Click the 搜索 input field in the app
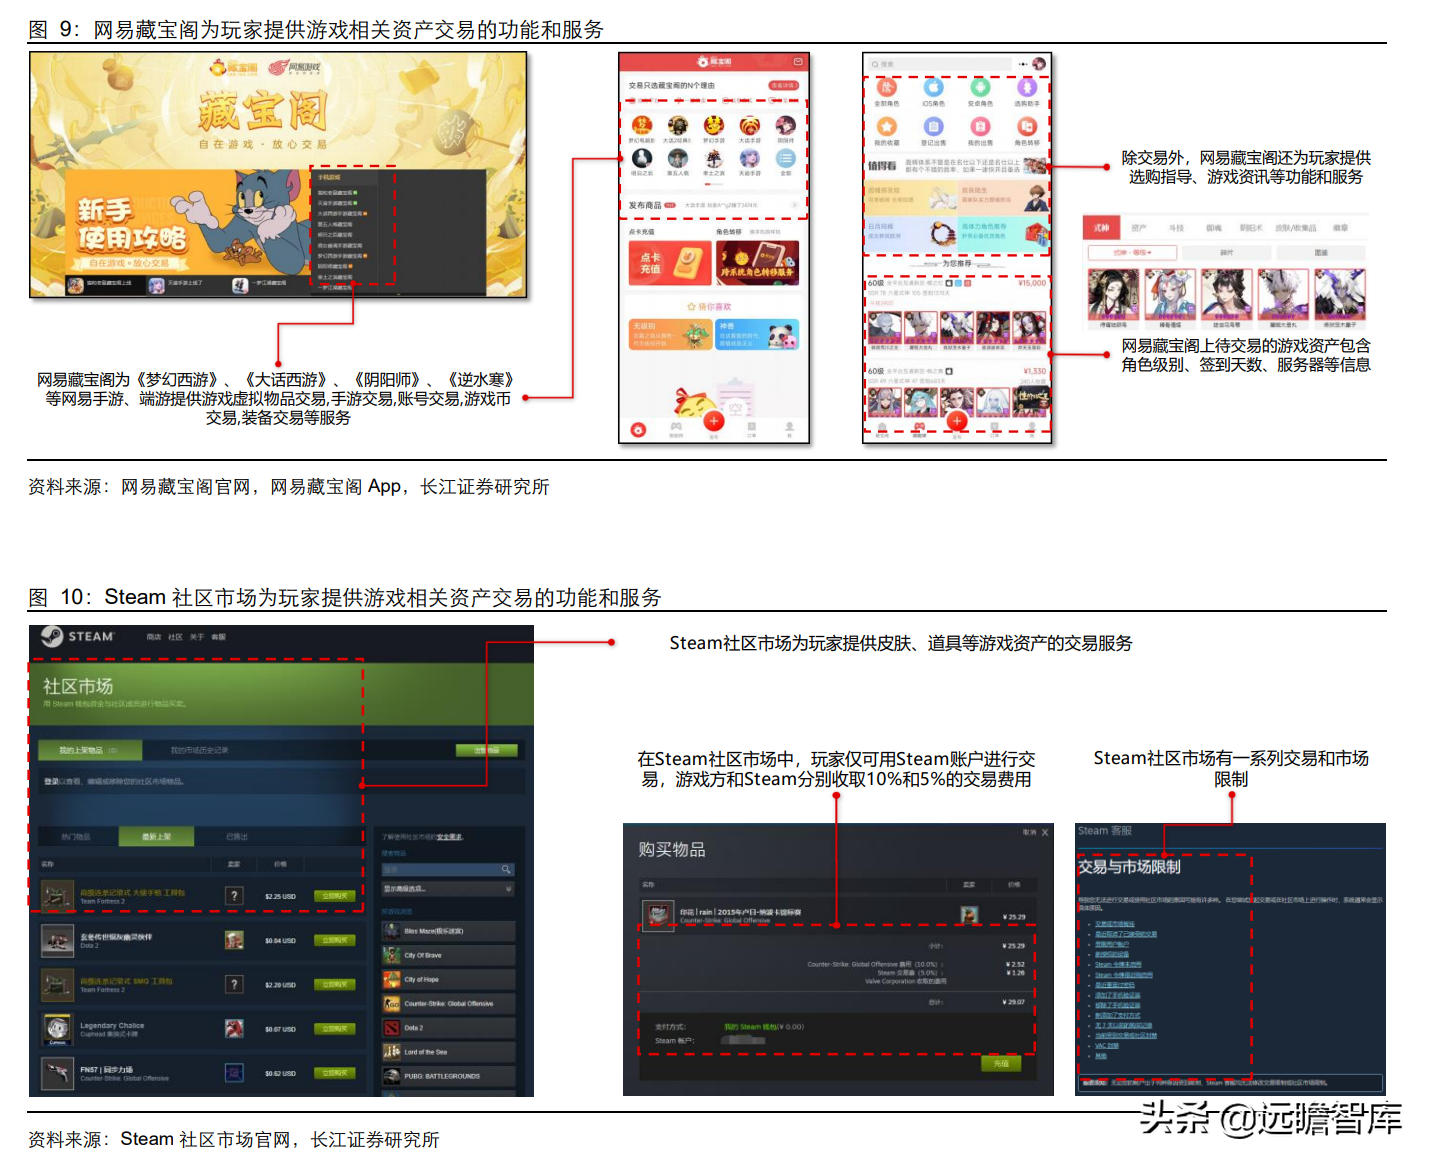The image size is (1434, 1168). tap(940, 64)
